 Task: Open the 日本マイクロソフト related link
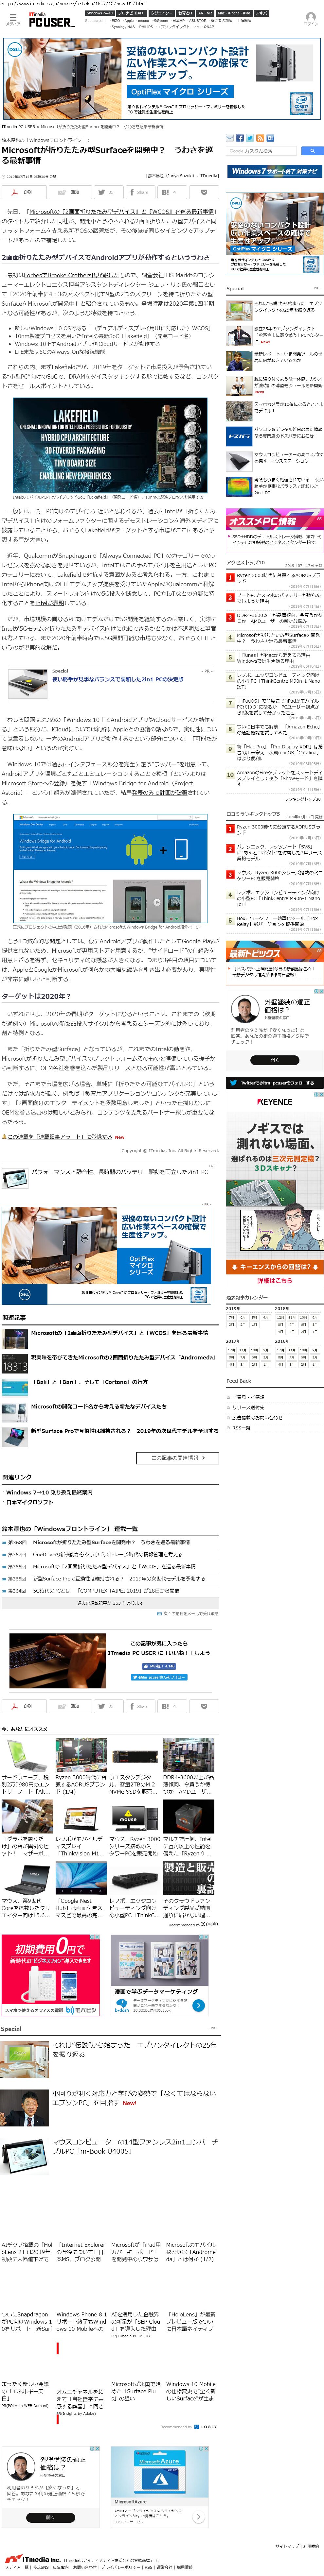coord(30,1502)
